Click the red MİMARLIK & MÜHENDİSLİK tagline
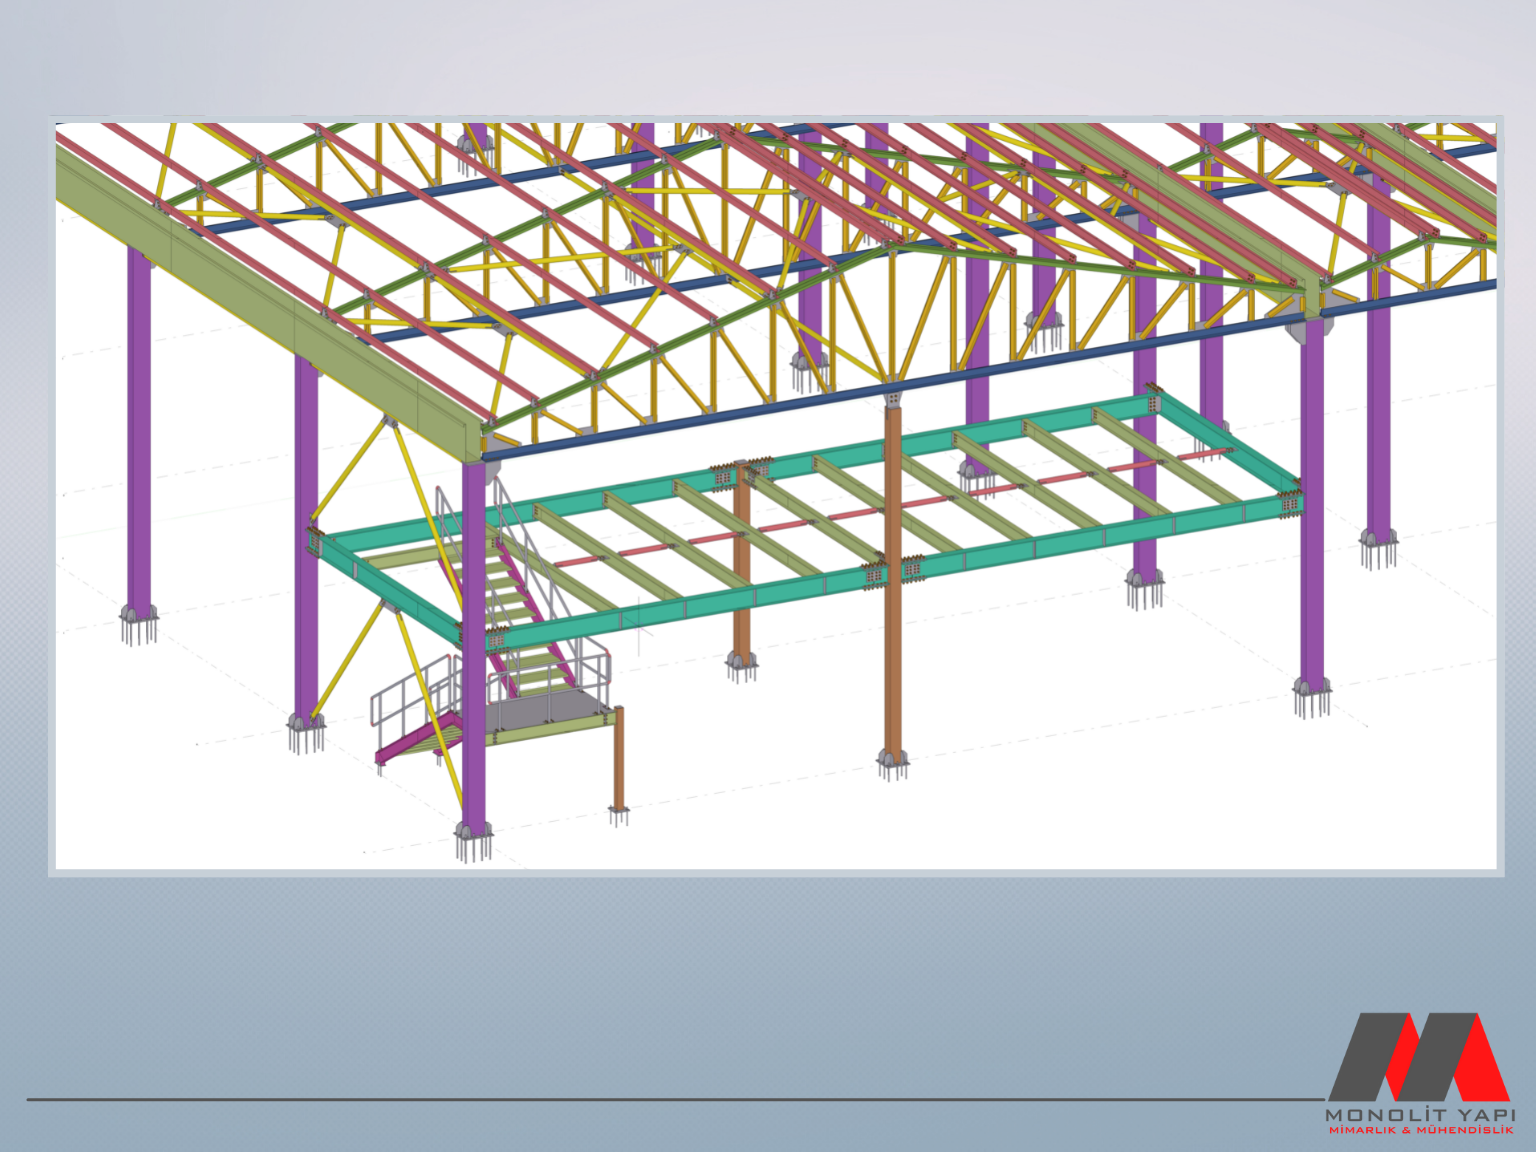The height and width of the screenshot is (1152, 1536). coord(1420,1131)
